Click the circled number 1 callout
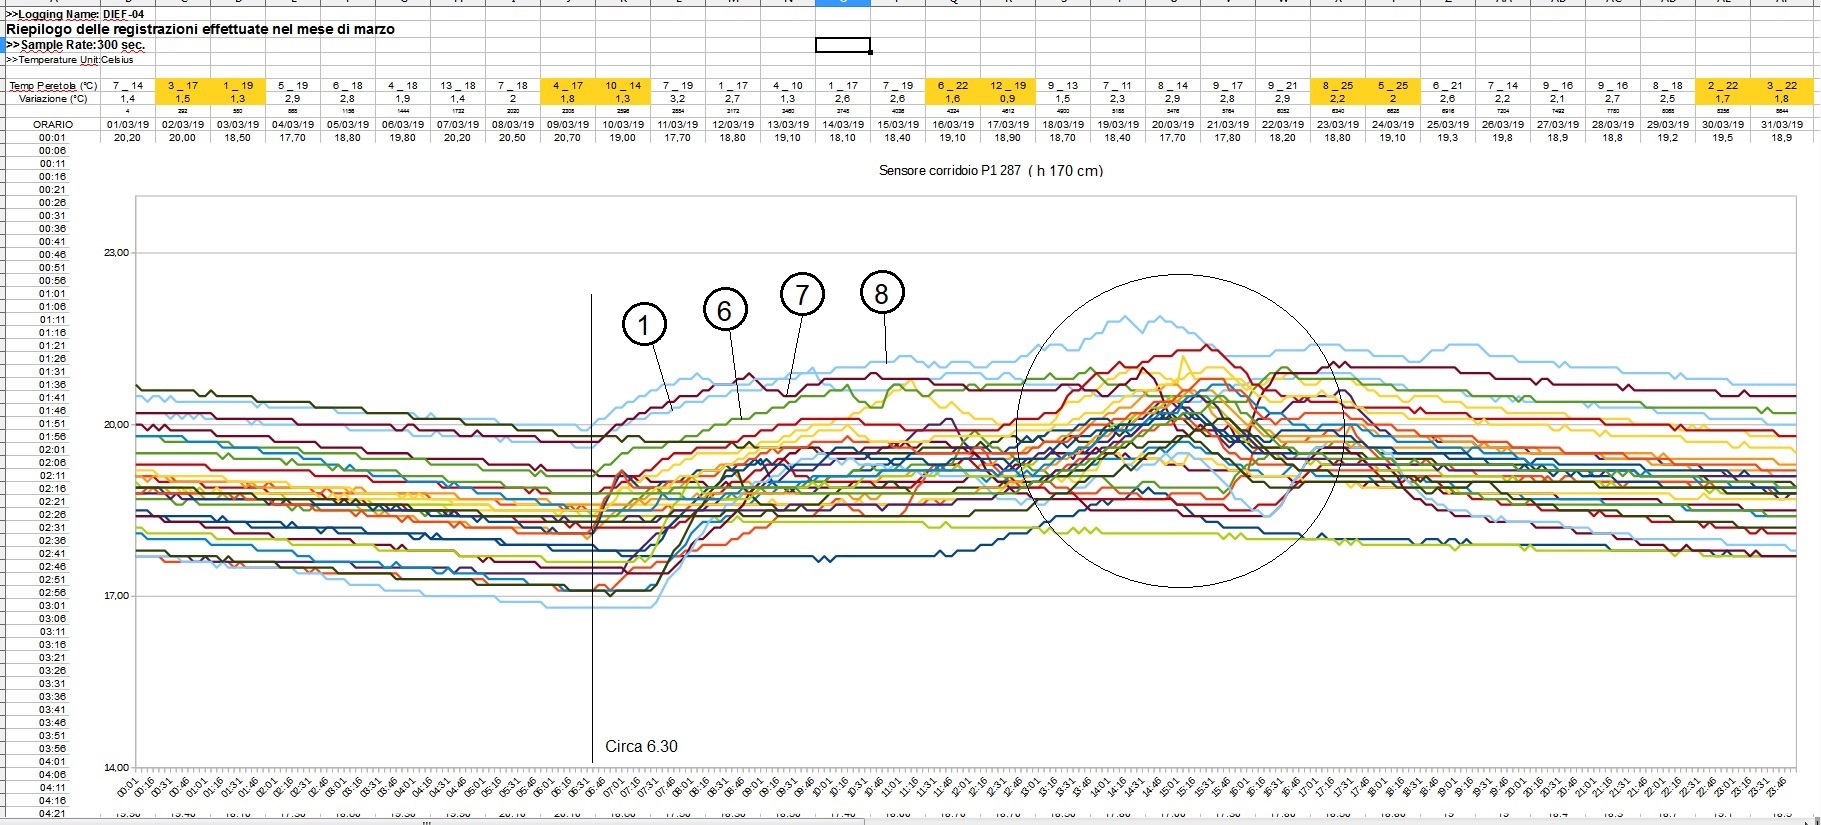Screen dimensions: 1821x825 coord(643,325)
